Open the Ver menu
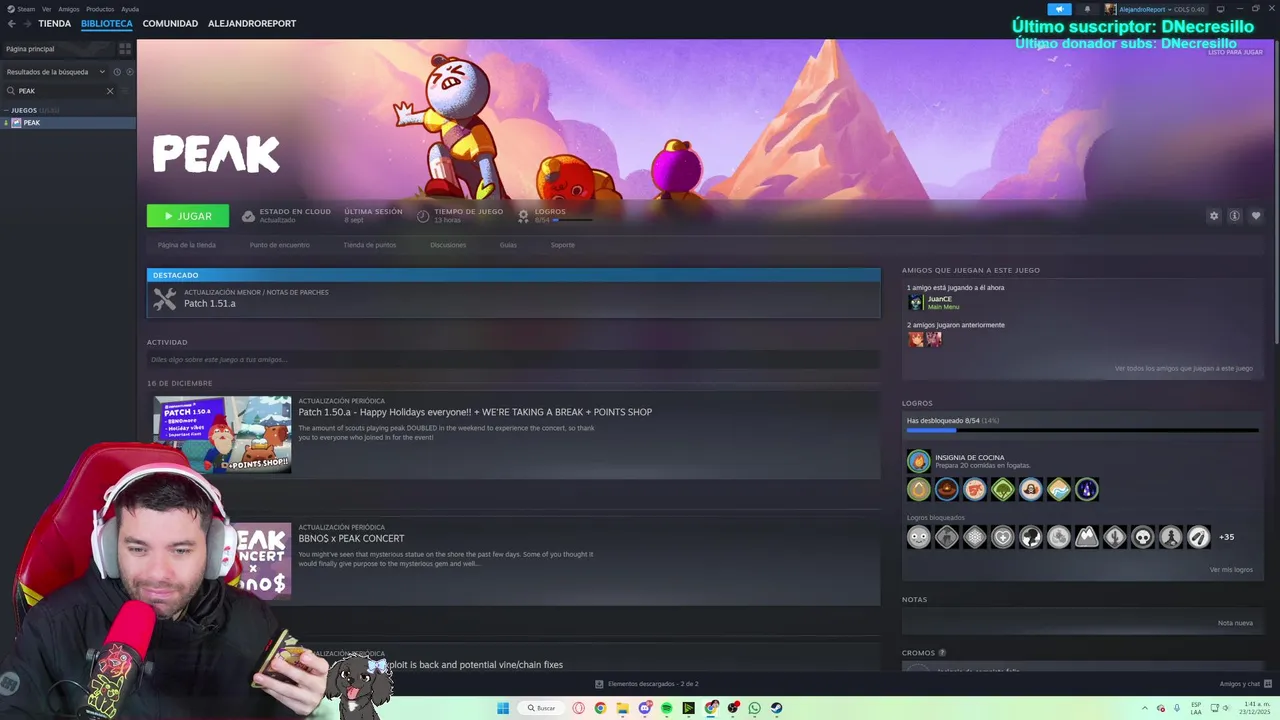The image size is (1280, 720). click(46, 9)
